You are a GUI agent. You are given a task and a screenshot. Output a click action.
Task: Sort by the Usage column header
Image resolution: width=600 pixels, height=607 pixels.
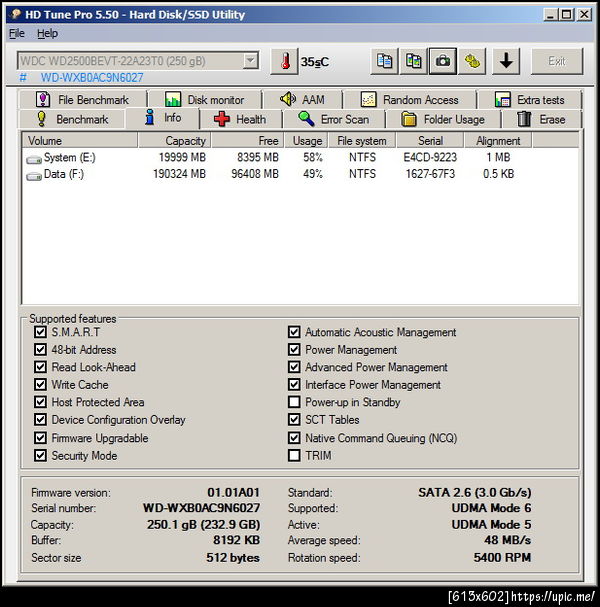(x=307, y=141)
